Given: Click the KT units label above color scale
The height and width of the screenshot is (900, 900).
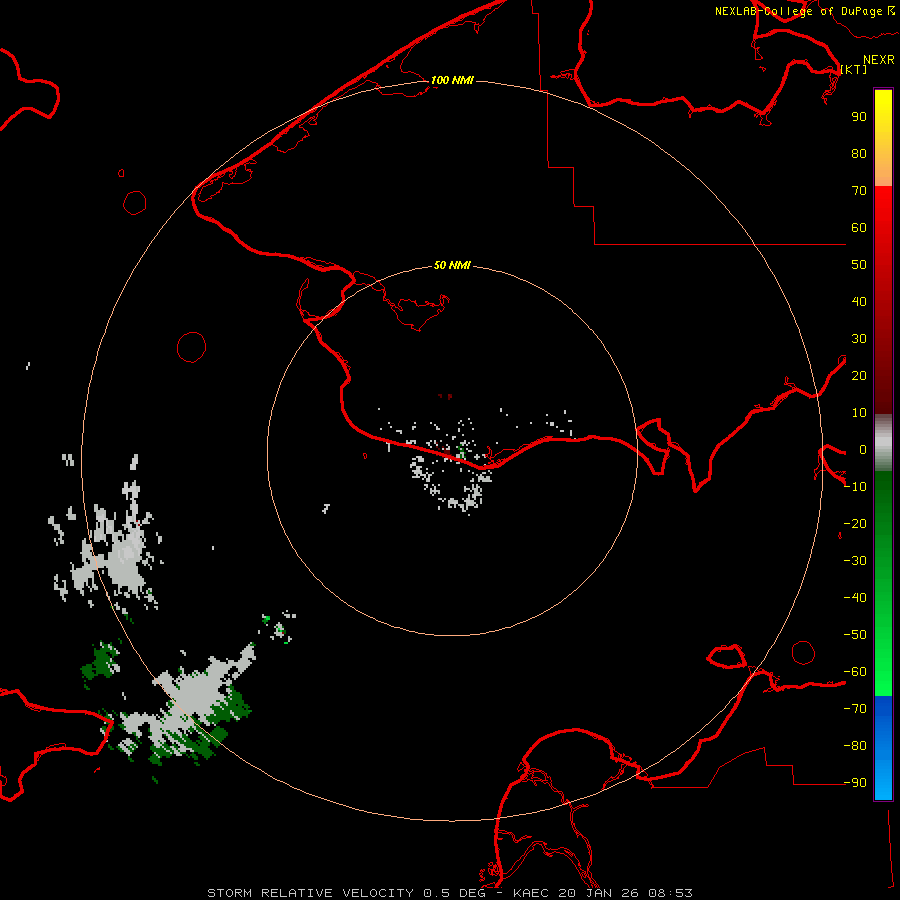Looking at the screenshot, I should 853,69.
